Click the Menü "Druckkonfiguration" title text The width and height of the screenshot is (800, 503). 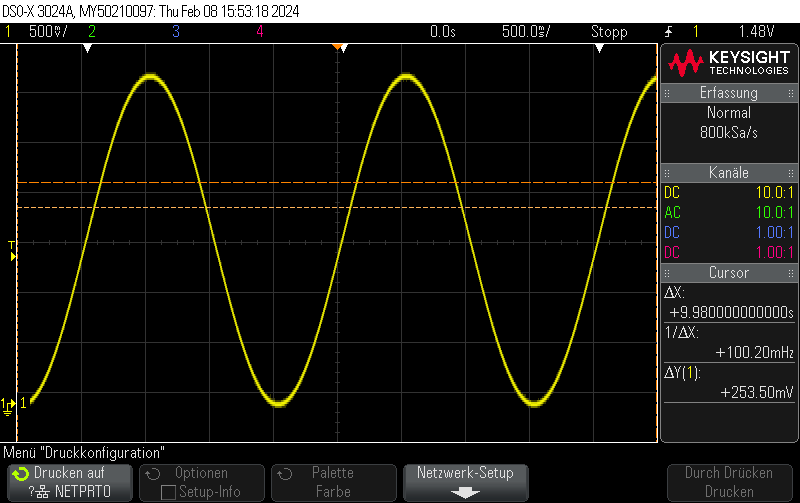84,452
